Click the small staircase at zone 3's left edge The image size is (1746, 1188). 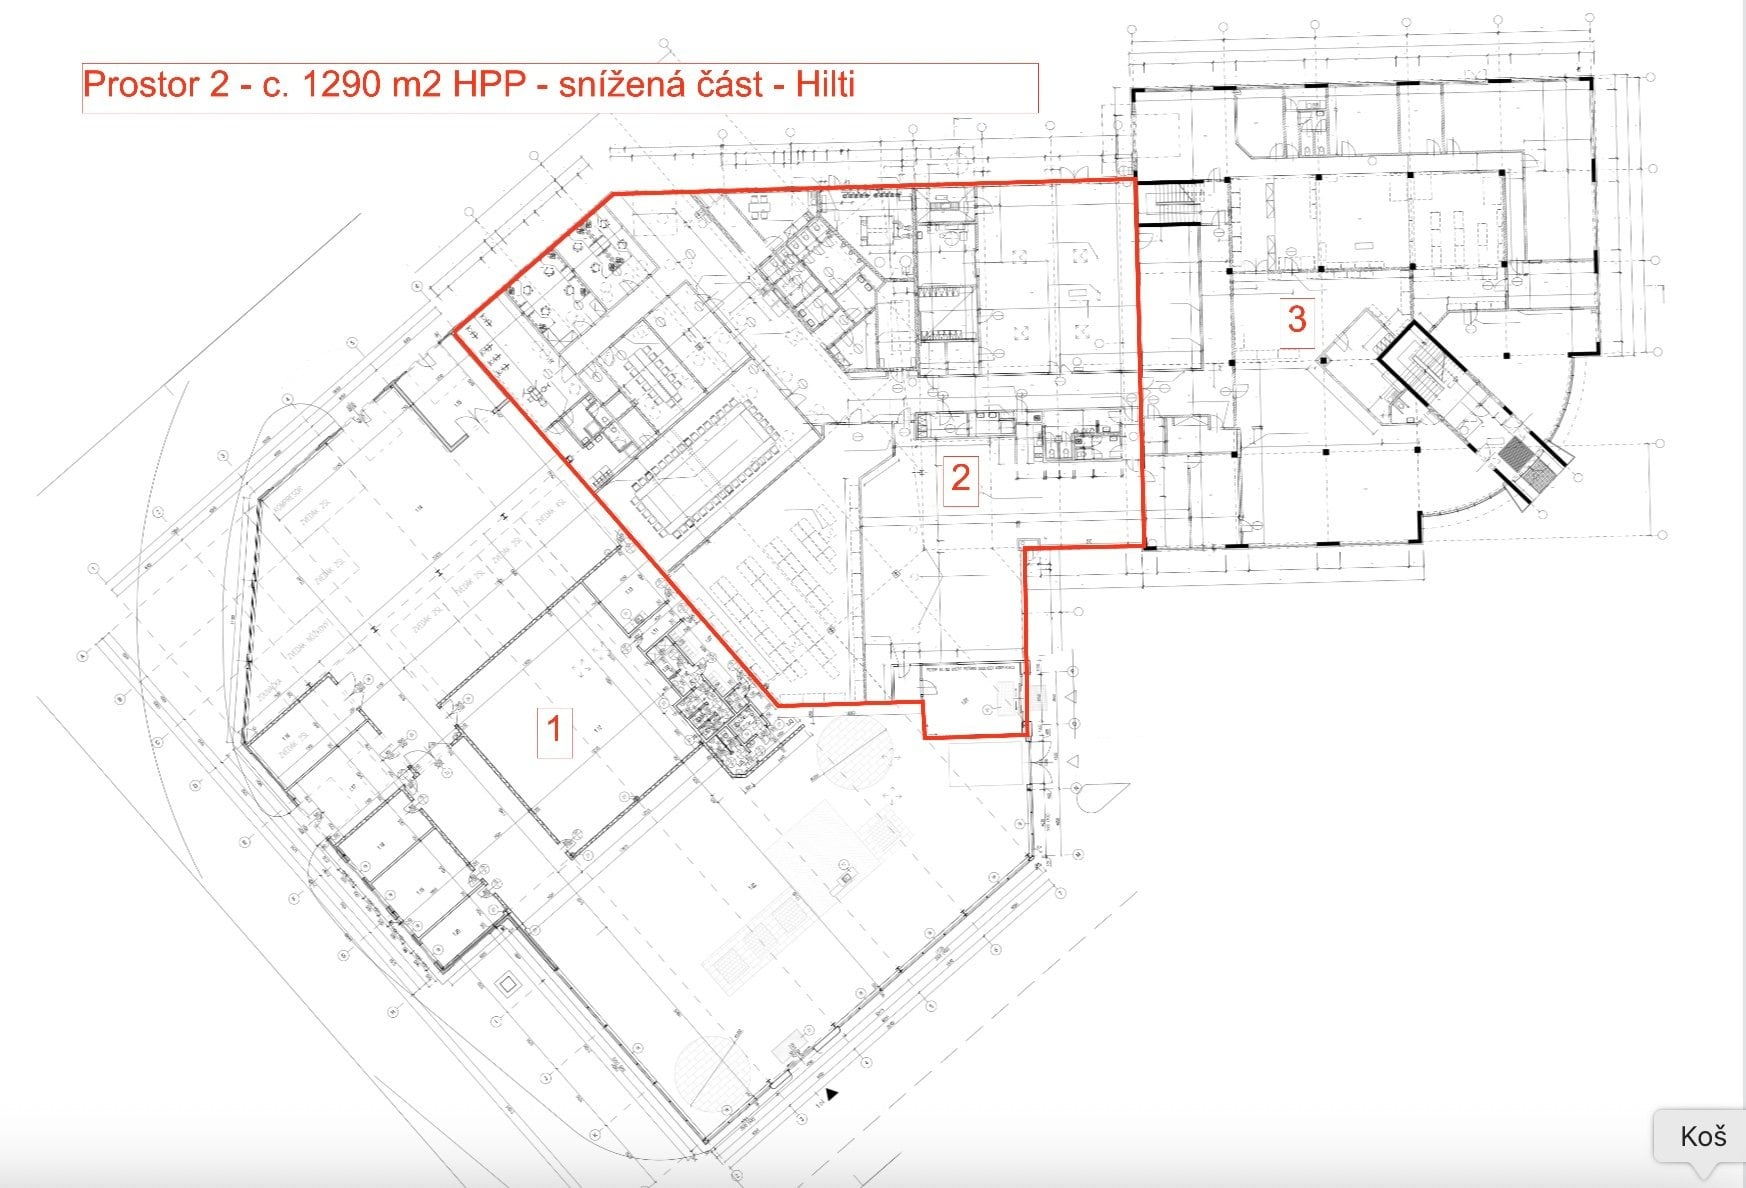(1167, 203)
